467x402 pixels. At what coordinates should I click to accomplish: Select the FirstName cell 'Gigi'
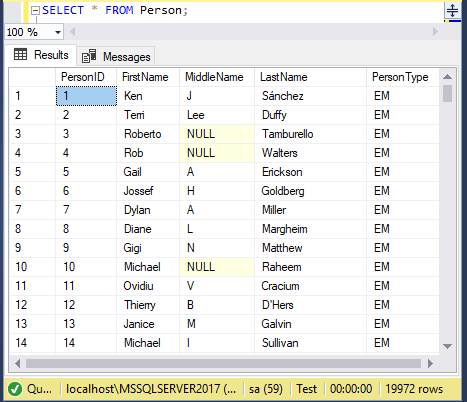[x=148, y=248]
